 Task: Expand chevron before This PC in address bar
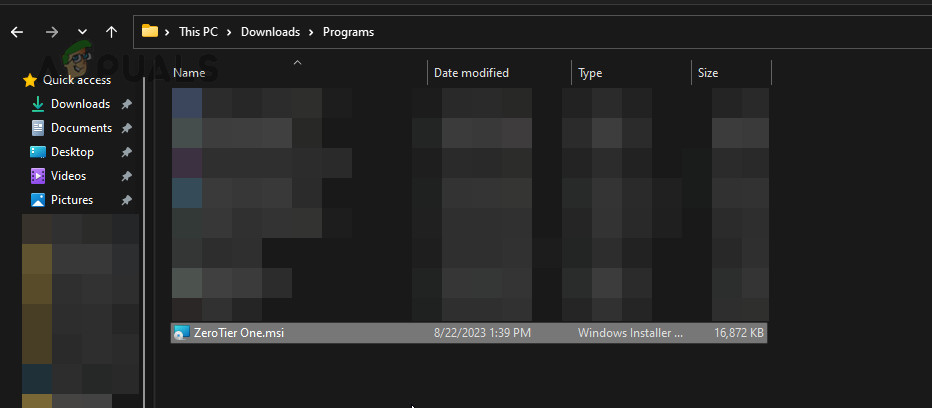[x=168, y=32]
